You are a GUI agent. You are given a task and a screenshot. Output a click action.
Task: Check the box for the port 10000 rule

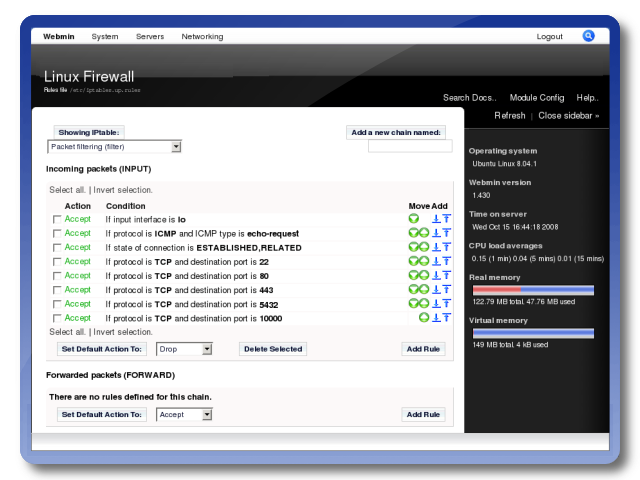[57, 318]
